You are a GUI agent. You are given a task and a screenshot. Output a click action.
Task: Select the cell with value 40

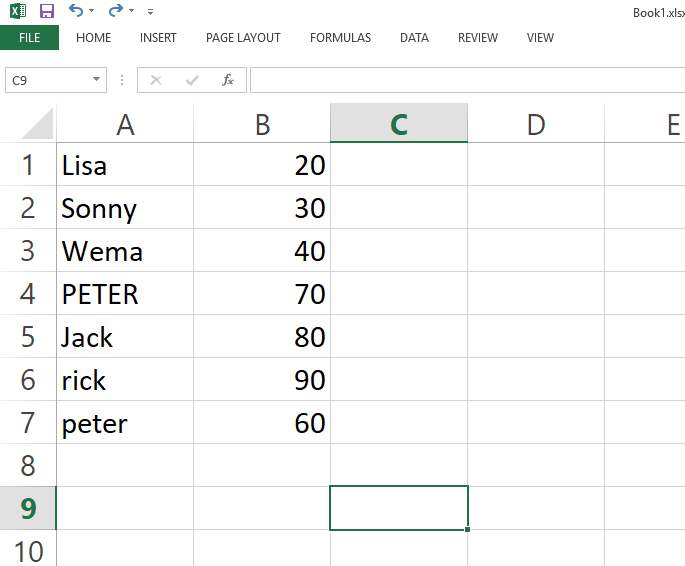(x=262, y=251)
